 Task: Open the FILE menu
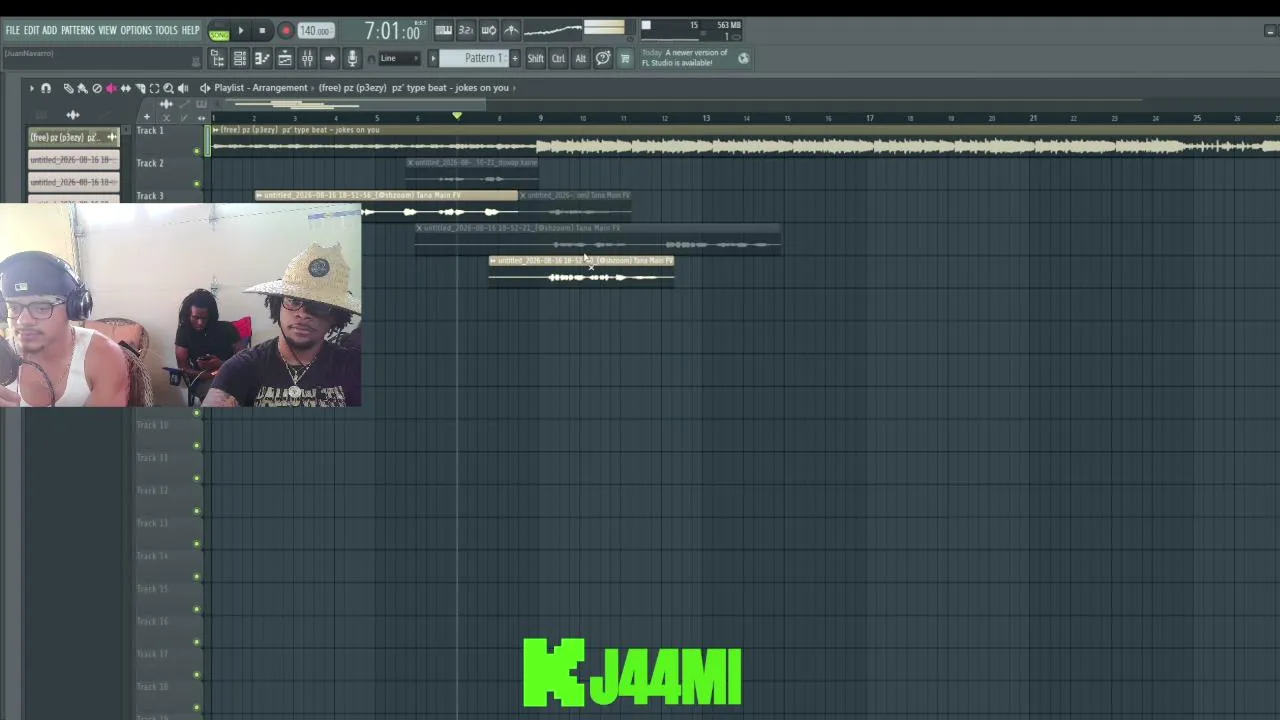(12, 30)
